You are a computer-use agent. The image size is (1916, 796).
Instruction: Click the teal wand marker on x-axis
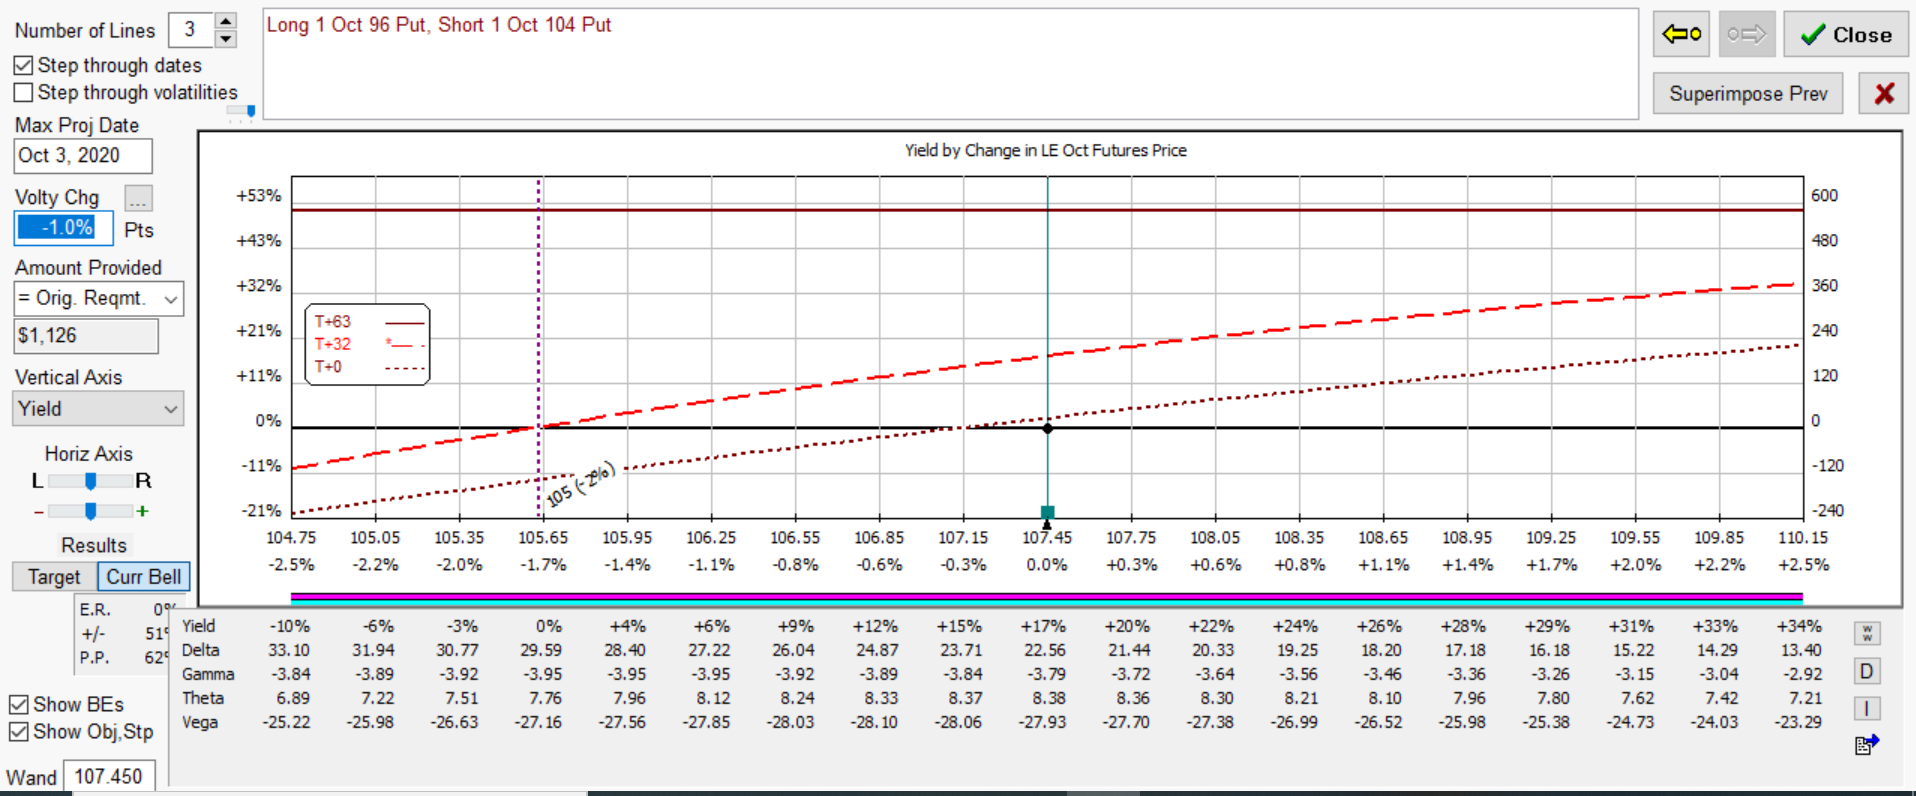coord(1047,513)
